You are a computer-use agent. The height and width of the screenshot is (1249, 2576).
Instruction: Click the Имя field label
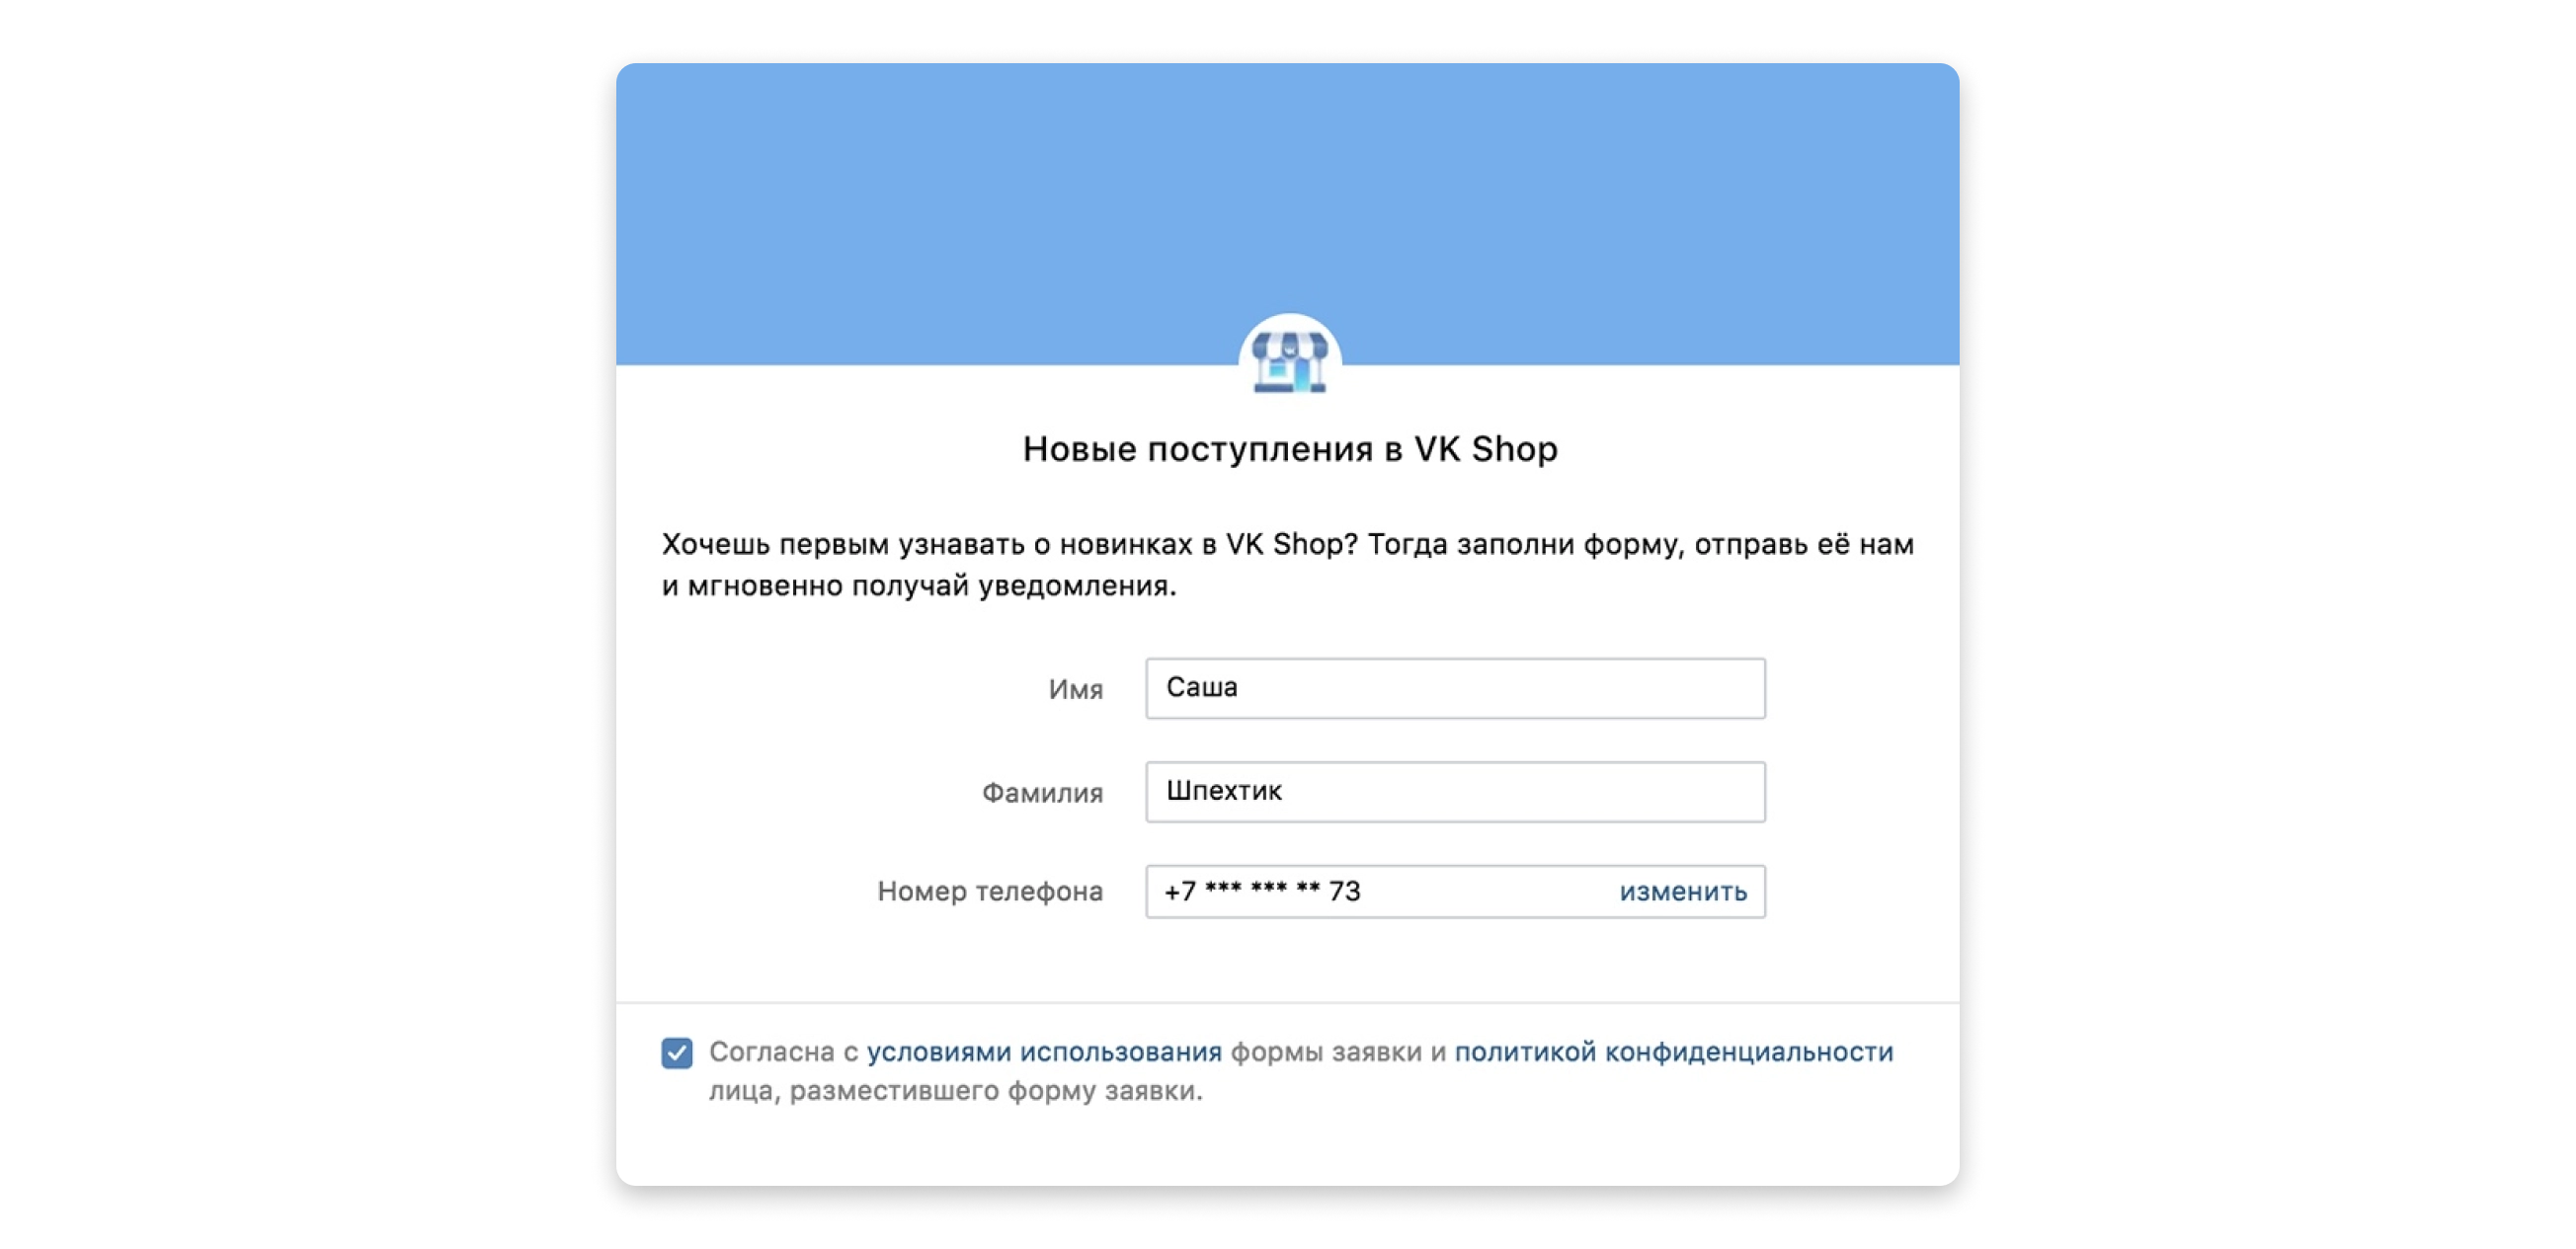pos(1077,689)
